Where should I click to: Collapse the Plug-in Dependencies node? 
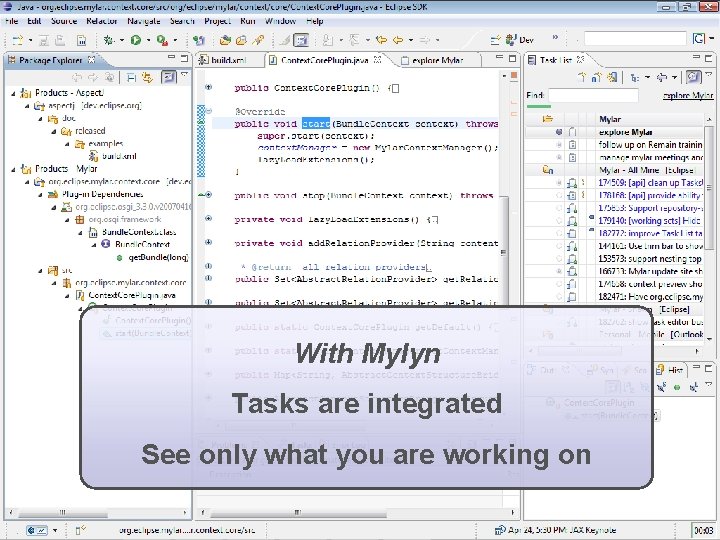pos(40,195)
